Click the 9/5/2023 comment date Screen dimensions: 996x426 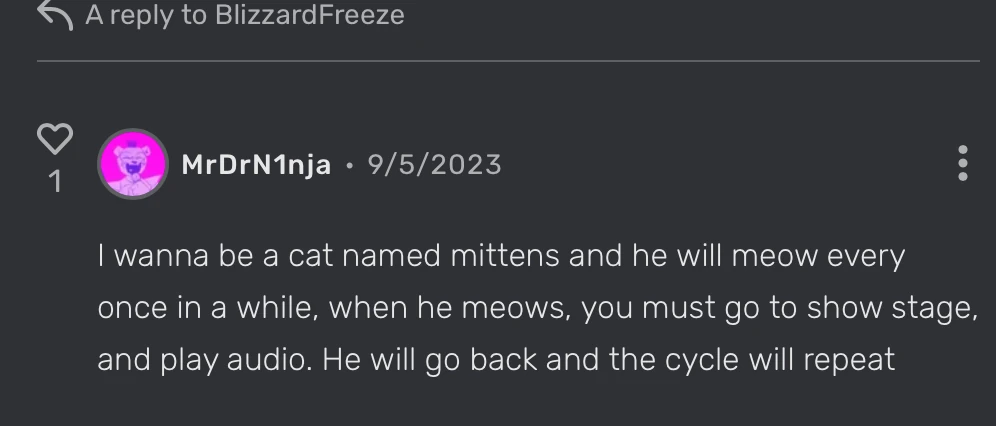[x=434, y=164]
